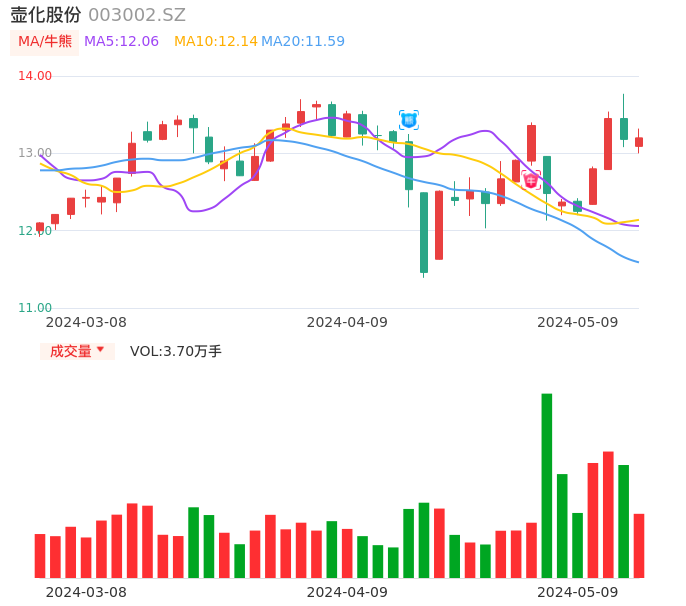
Task: Click the 14.00 price axis label
Action: pos(35,76)
